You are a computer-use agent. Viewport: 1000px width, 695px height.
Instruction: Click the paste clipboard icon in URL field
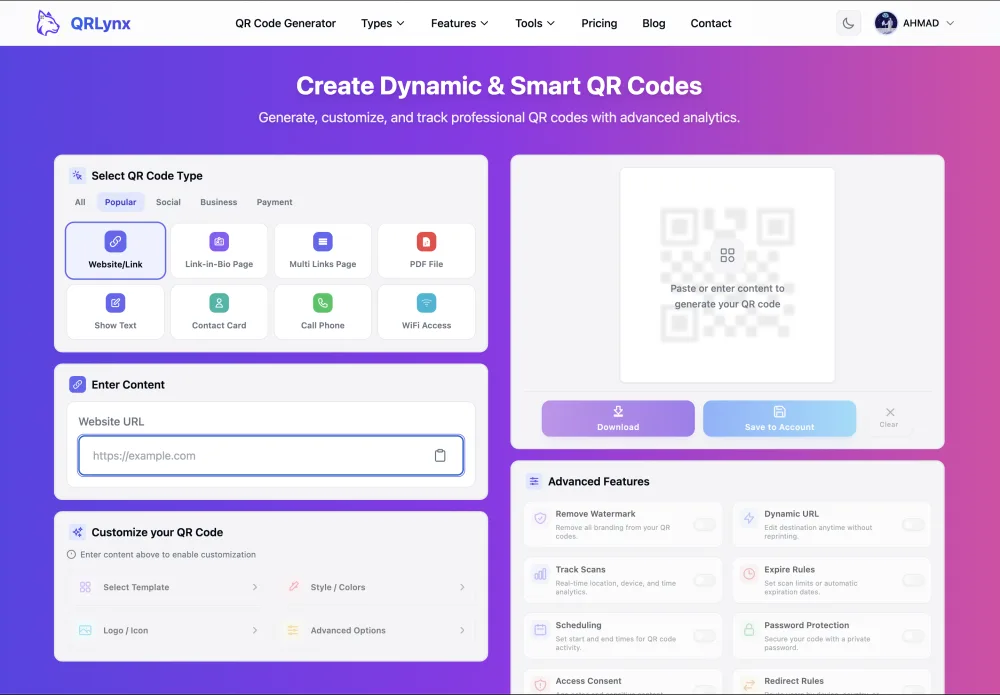[x=440, y=455]
